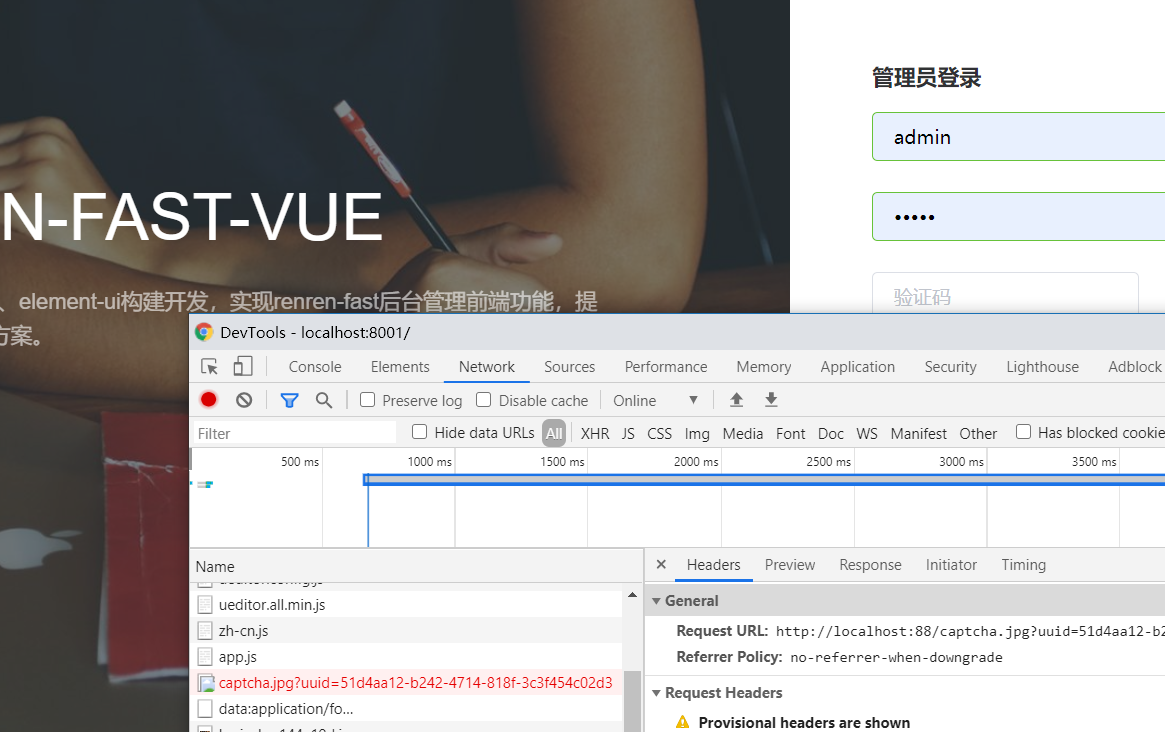Screen dimensions: 1165x732
Task: Switch to the Preview detail tab
Action: coord(790,565)
